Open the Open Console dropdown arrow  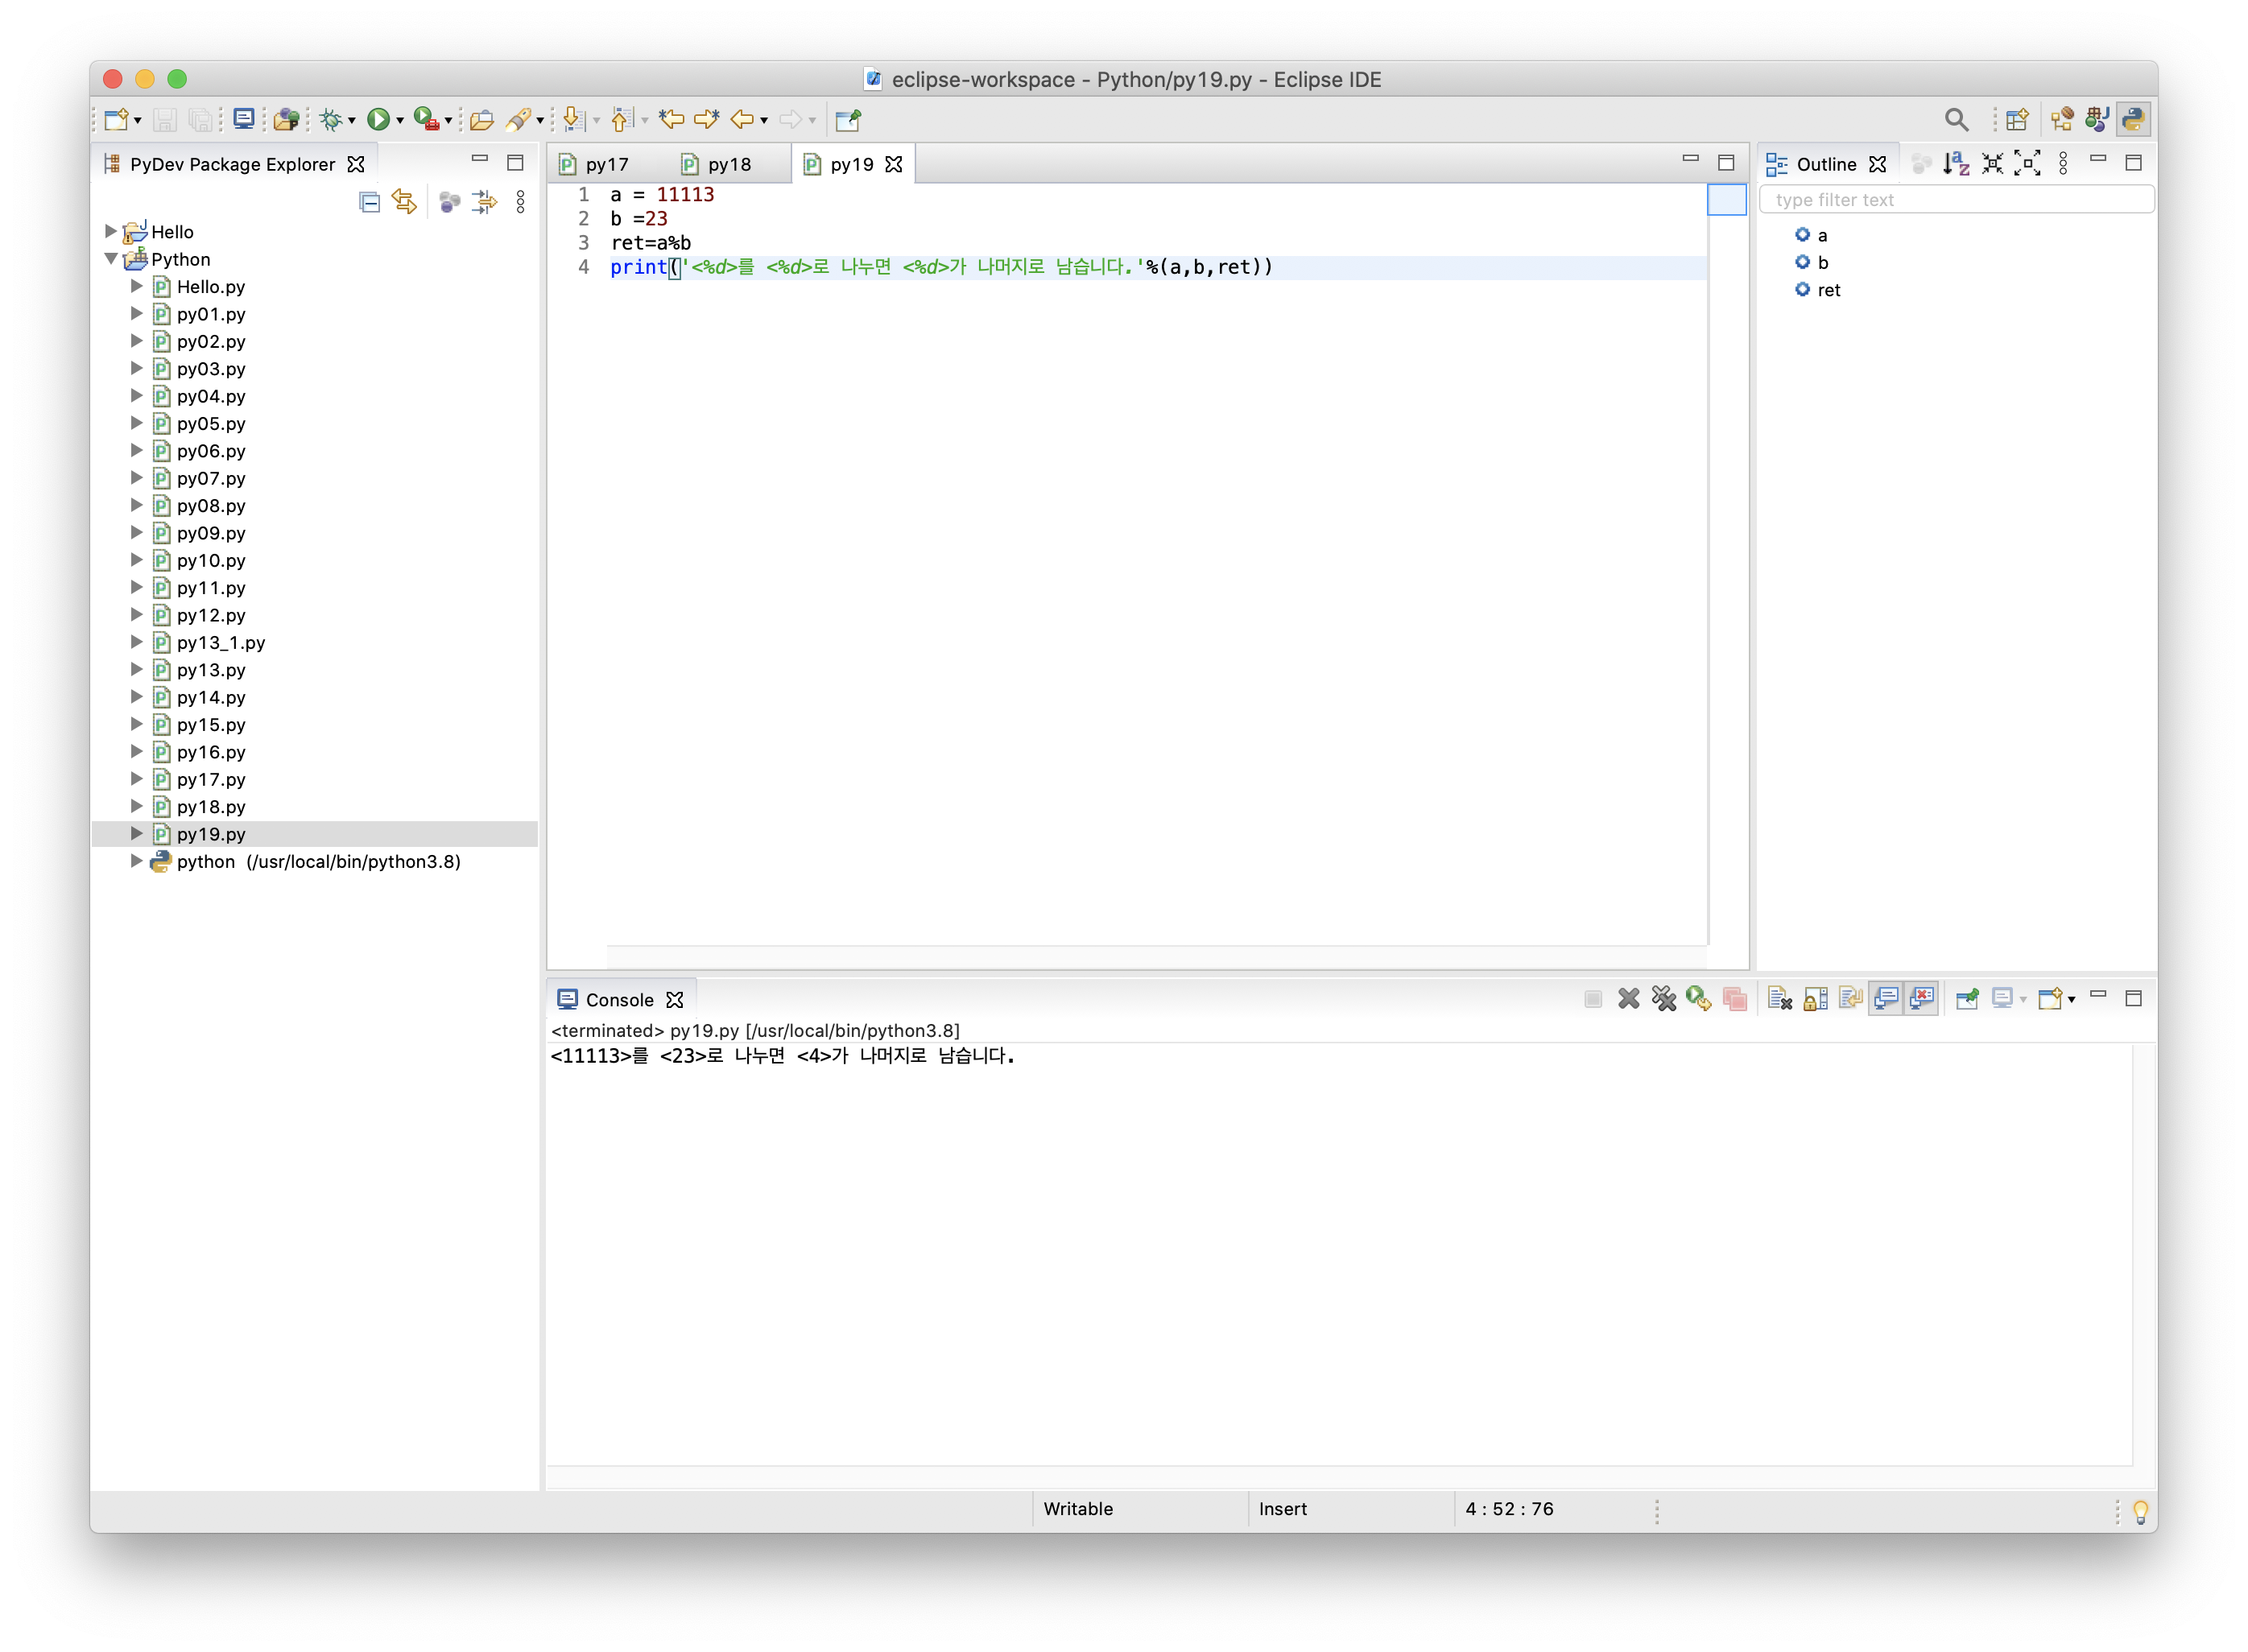pos(2071,1000)
